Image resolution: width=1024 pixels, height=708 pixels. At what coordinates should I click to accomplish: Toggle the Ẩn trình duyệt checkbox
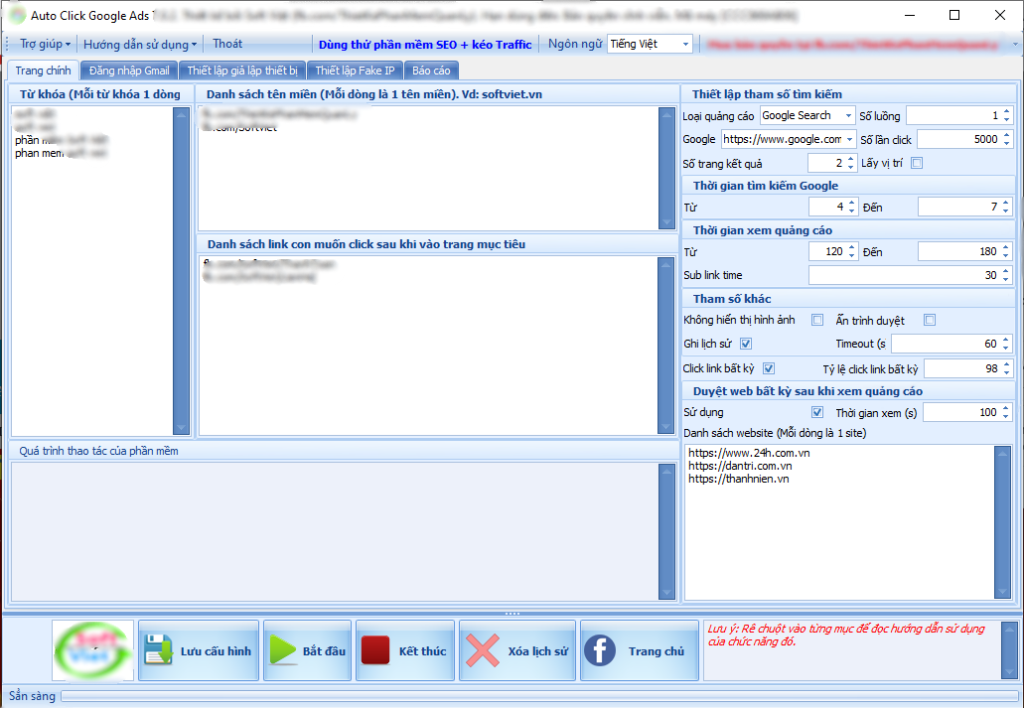click(929, 320)
